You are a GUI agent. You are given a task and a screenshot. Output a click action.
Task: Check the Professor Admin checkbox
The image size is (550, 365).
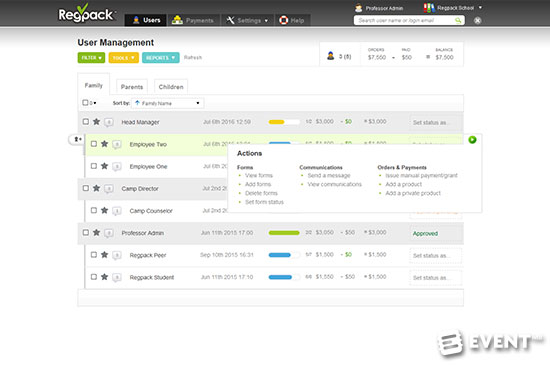coord(86,232)
